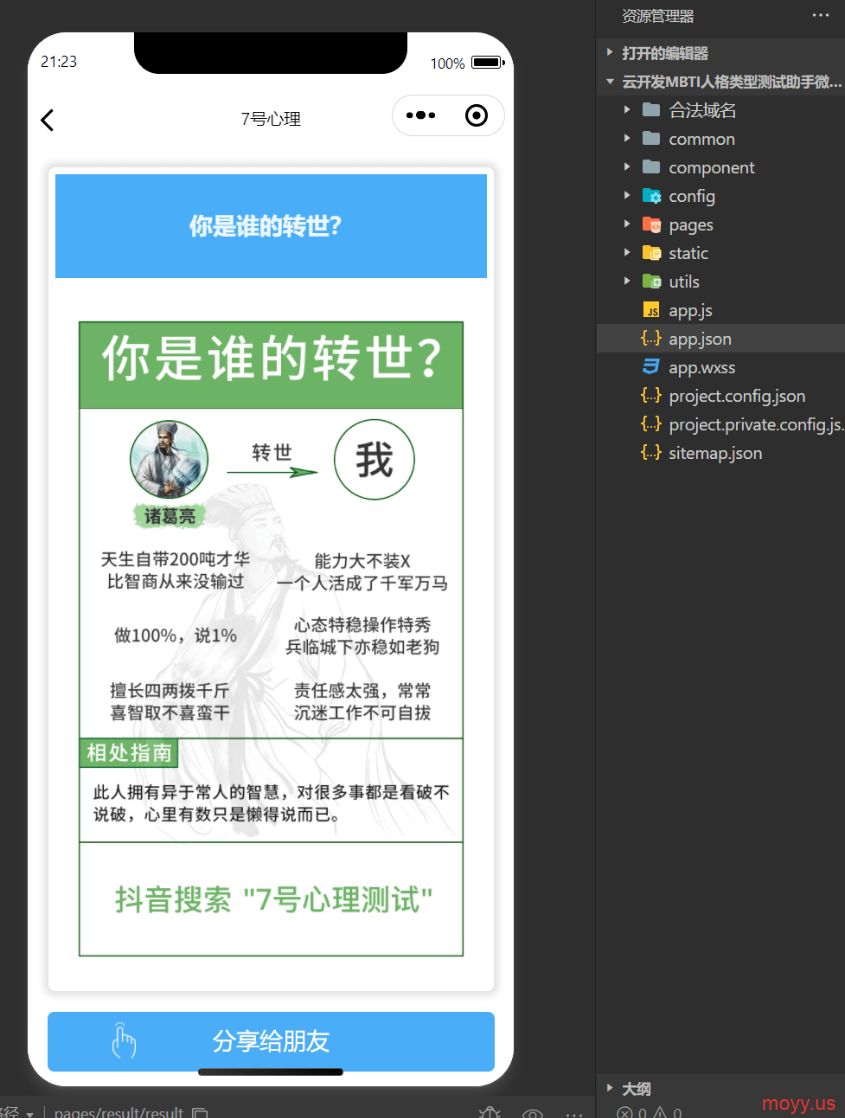
Task: Click the hand pointer icon on share button
Action: point(123,1041)
